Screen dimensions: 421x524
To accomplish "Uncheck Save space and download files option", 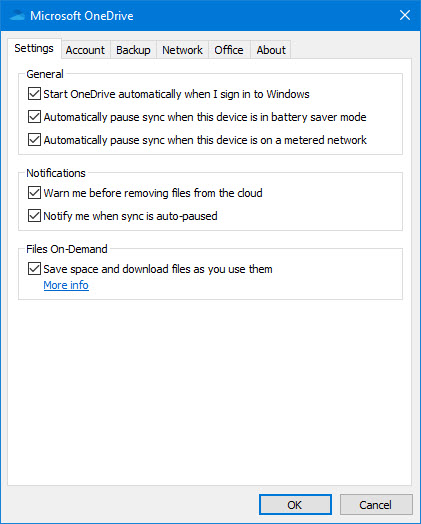I will point(34,269).
